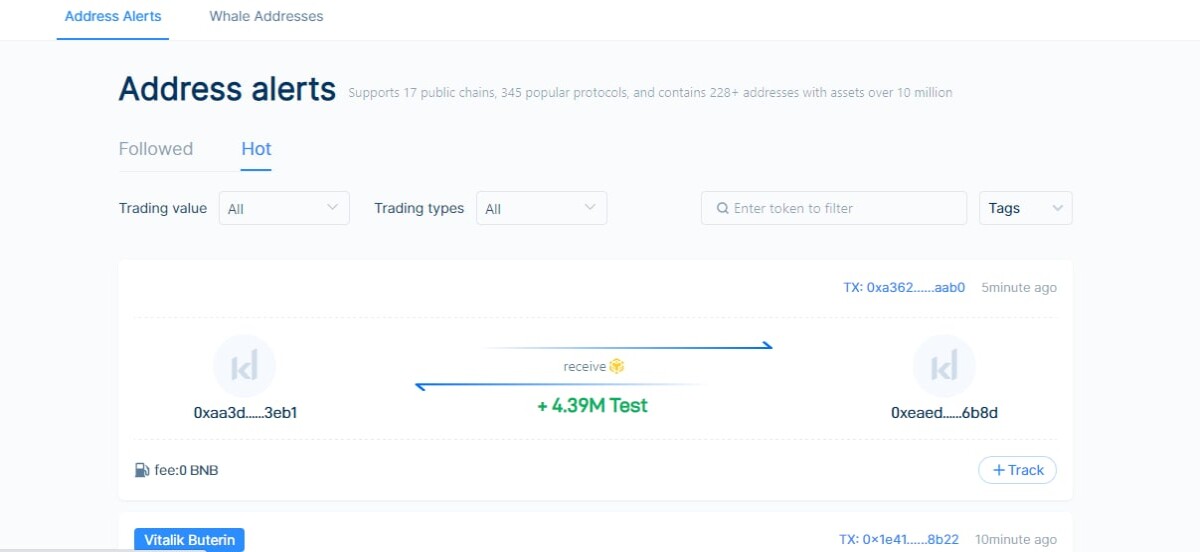The height and width of the screenshot is (552, 1200).
Task: Expand the Tags dropdown
Action: coord(1026,208)
